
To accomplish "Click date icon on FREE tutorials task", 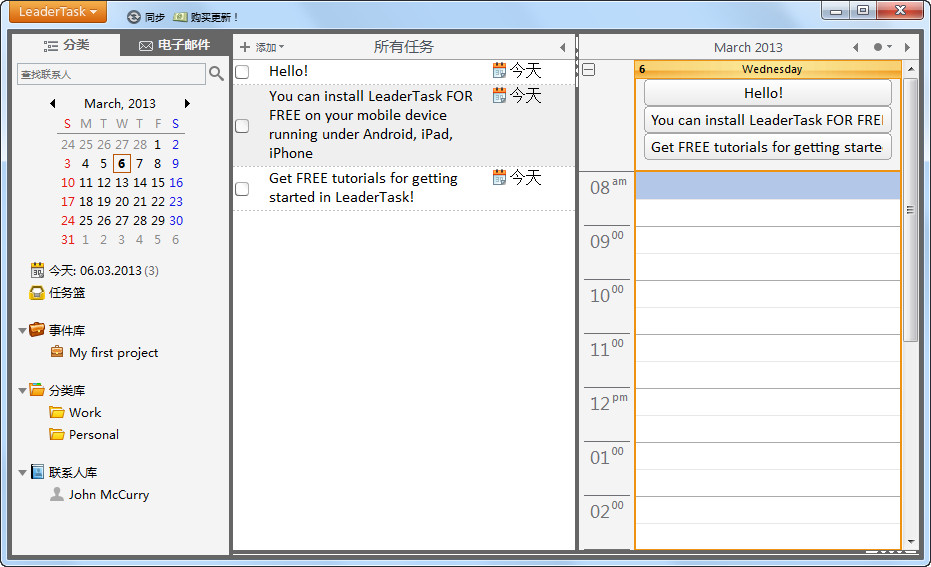I will pos(499,176).
